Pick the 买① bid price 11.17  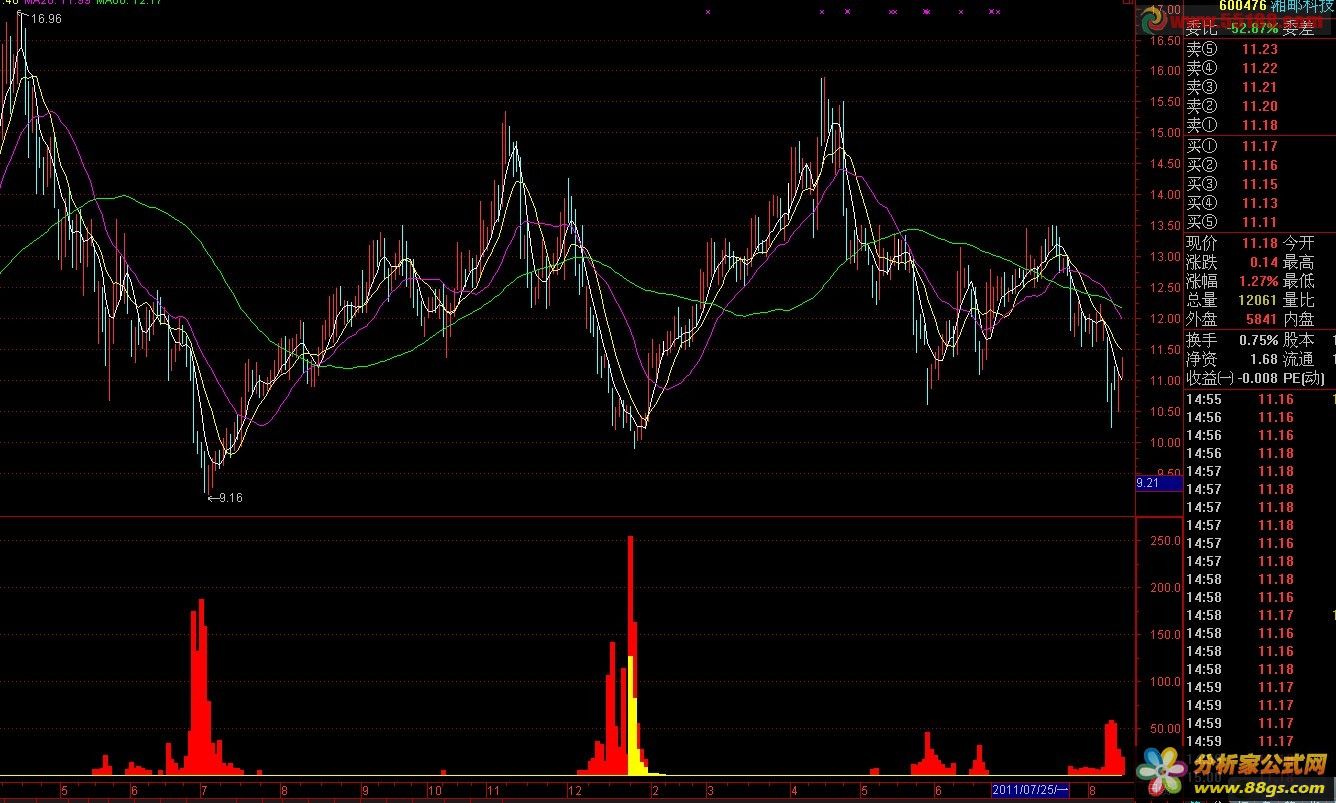click(1260, 146)
